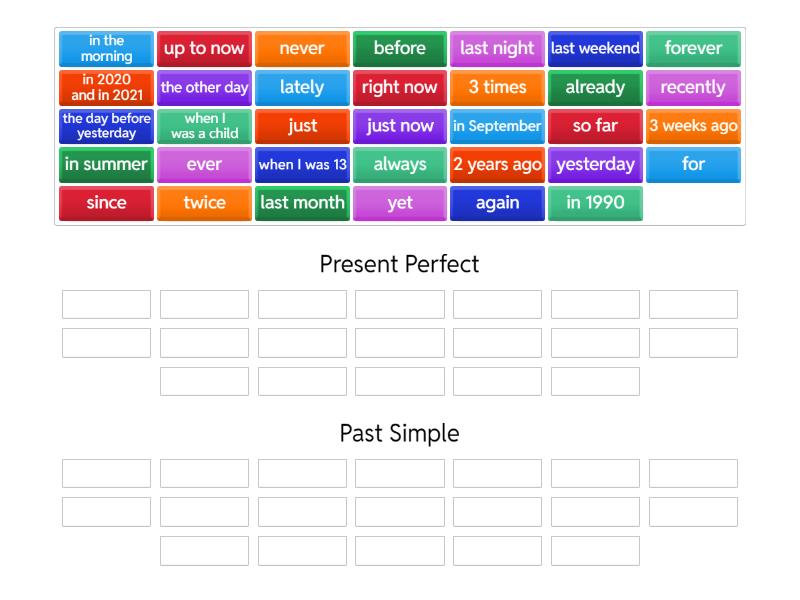Image resolution: width=800 pixels, height=600 pixels.
Task: Click the "the other day" tile
Action: pyautogui.click(x=204, y=87)
